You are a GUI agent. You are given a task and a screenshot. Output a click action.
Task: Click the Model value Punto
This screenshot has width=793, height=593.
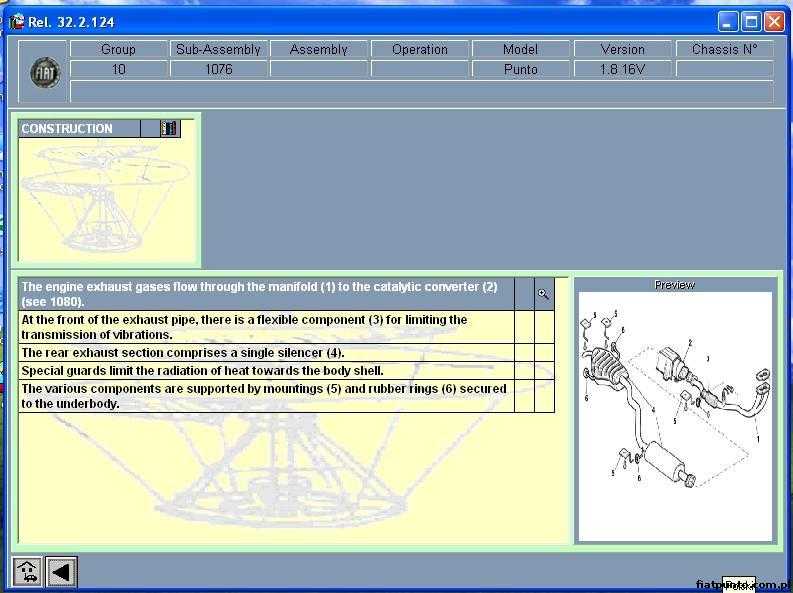521,69
